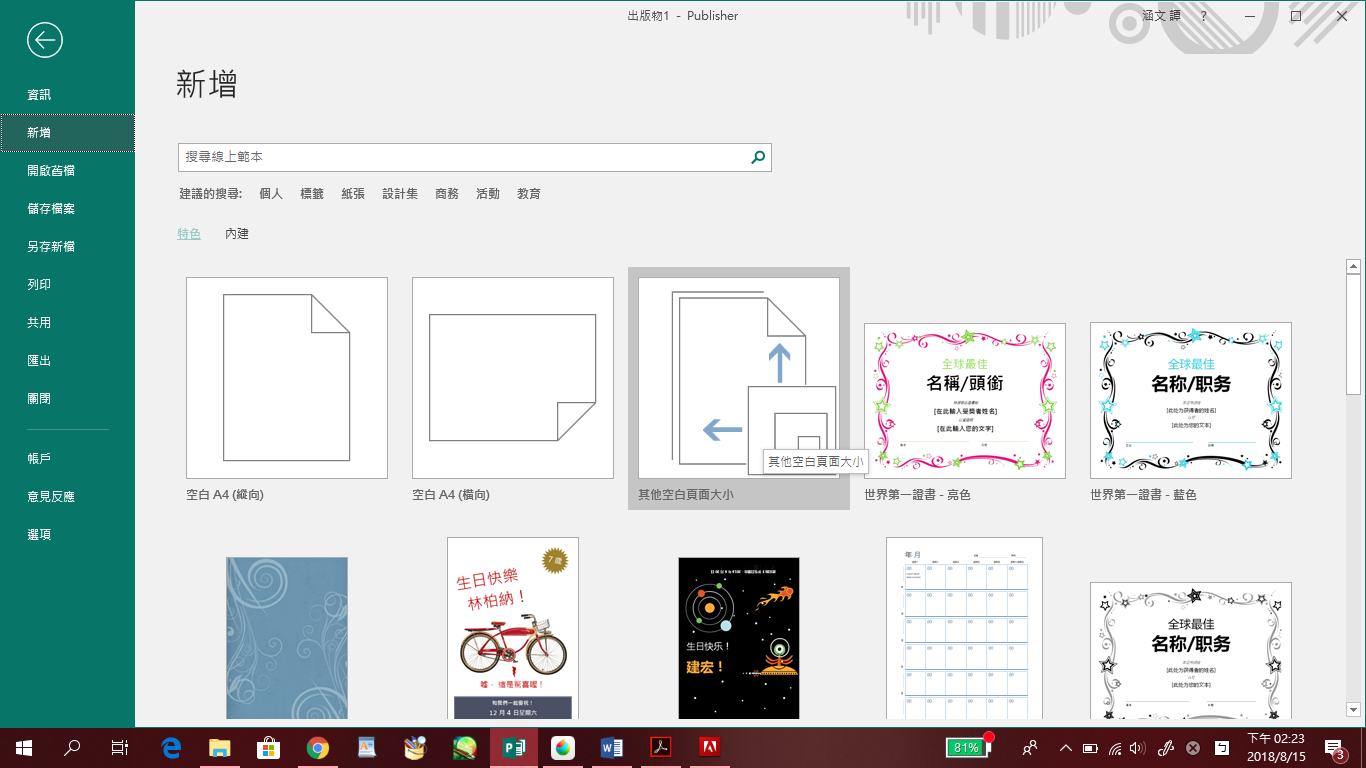Switch to the 內建 templates tab

[x=237, y=234]
